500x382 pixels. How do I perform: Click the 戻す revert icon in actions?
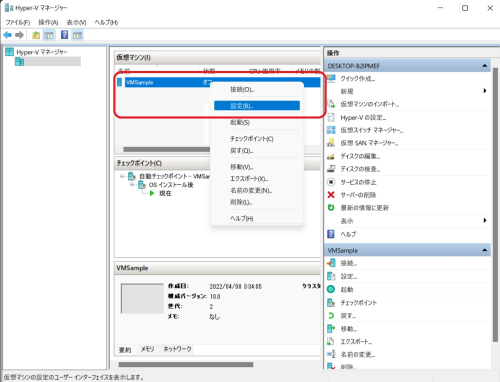331,315
